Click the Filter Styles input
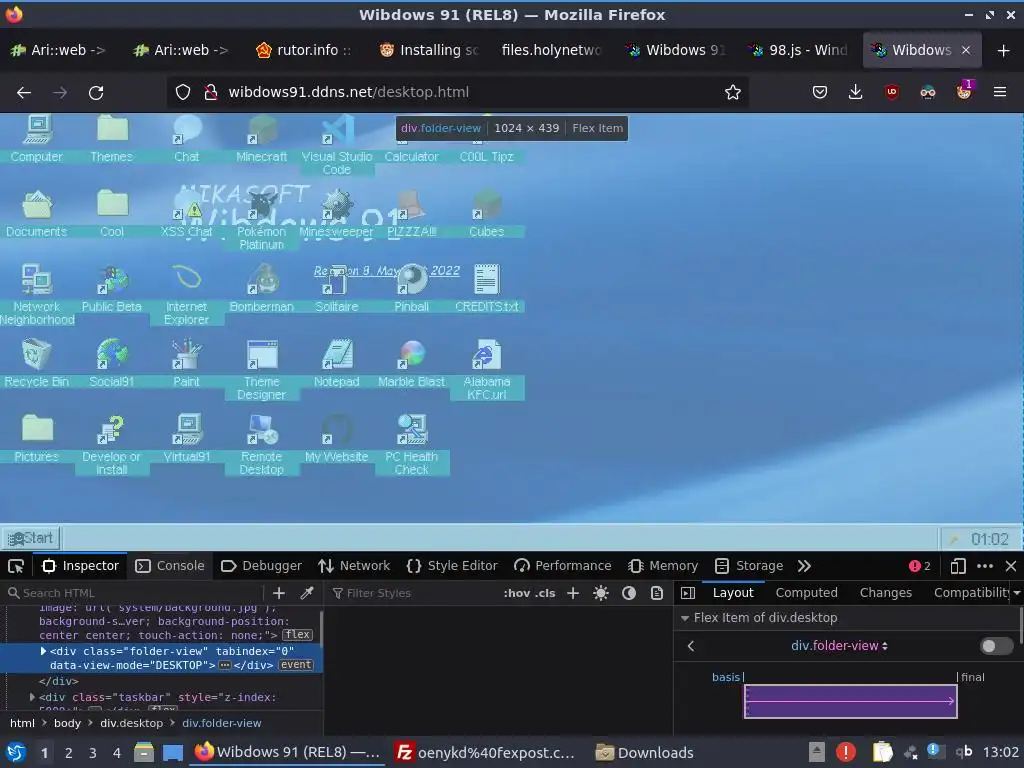1024x768 pixels. 413,593
